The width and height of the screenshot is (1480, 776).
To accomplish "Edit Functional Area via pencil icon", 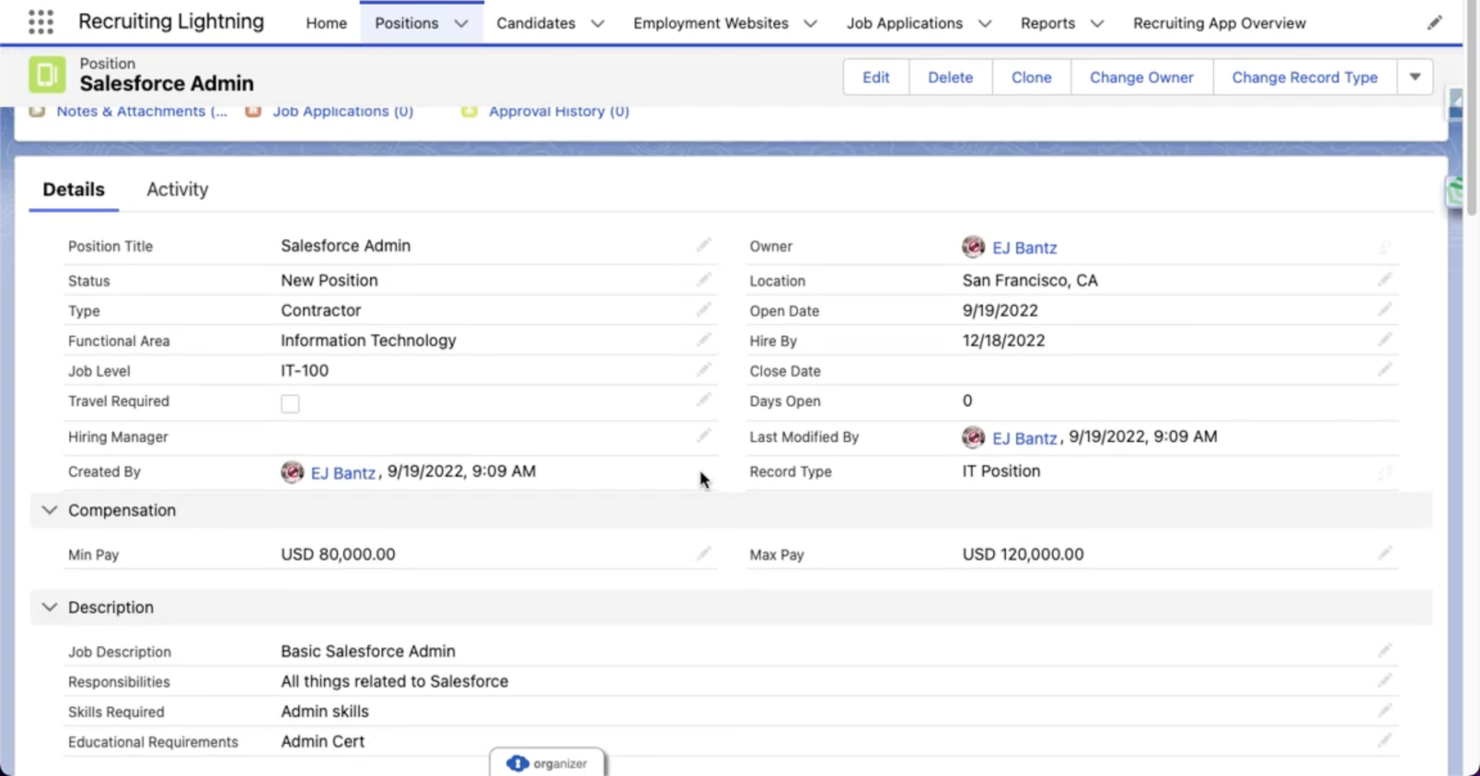I will (704, 339).
